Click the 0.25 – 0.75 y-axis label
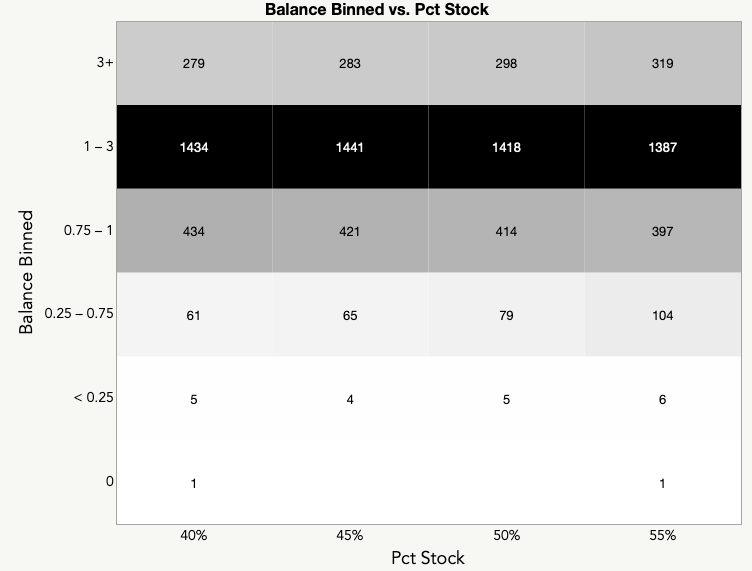The image size is (752, 571). tap(80, 314)
